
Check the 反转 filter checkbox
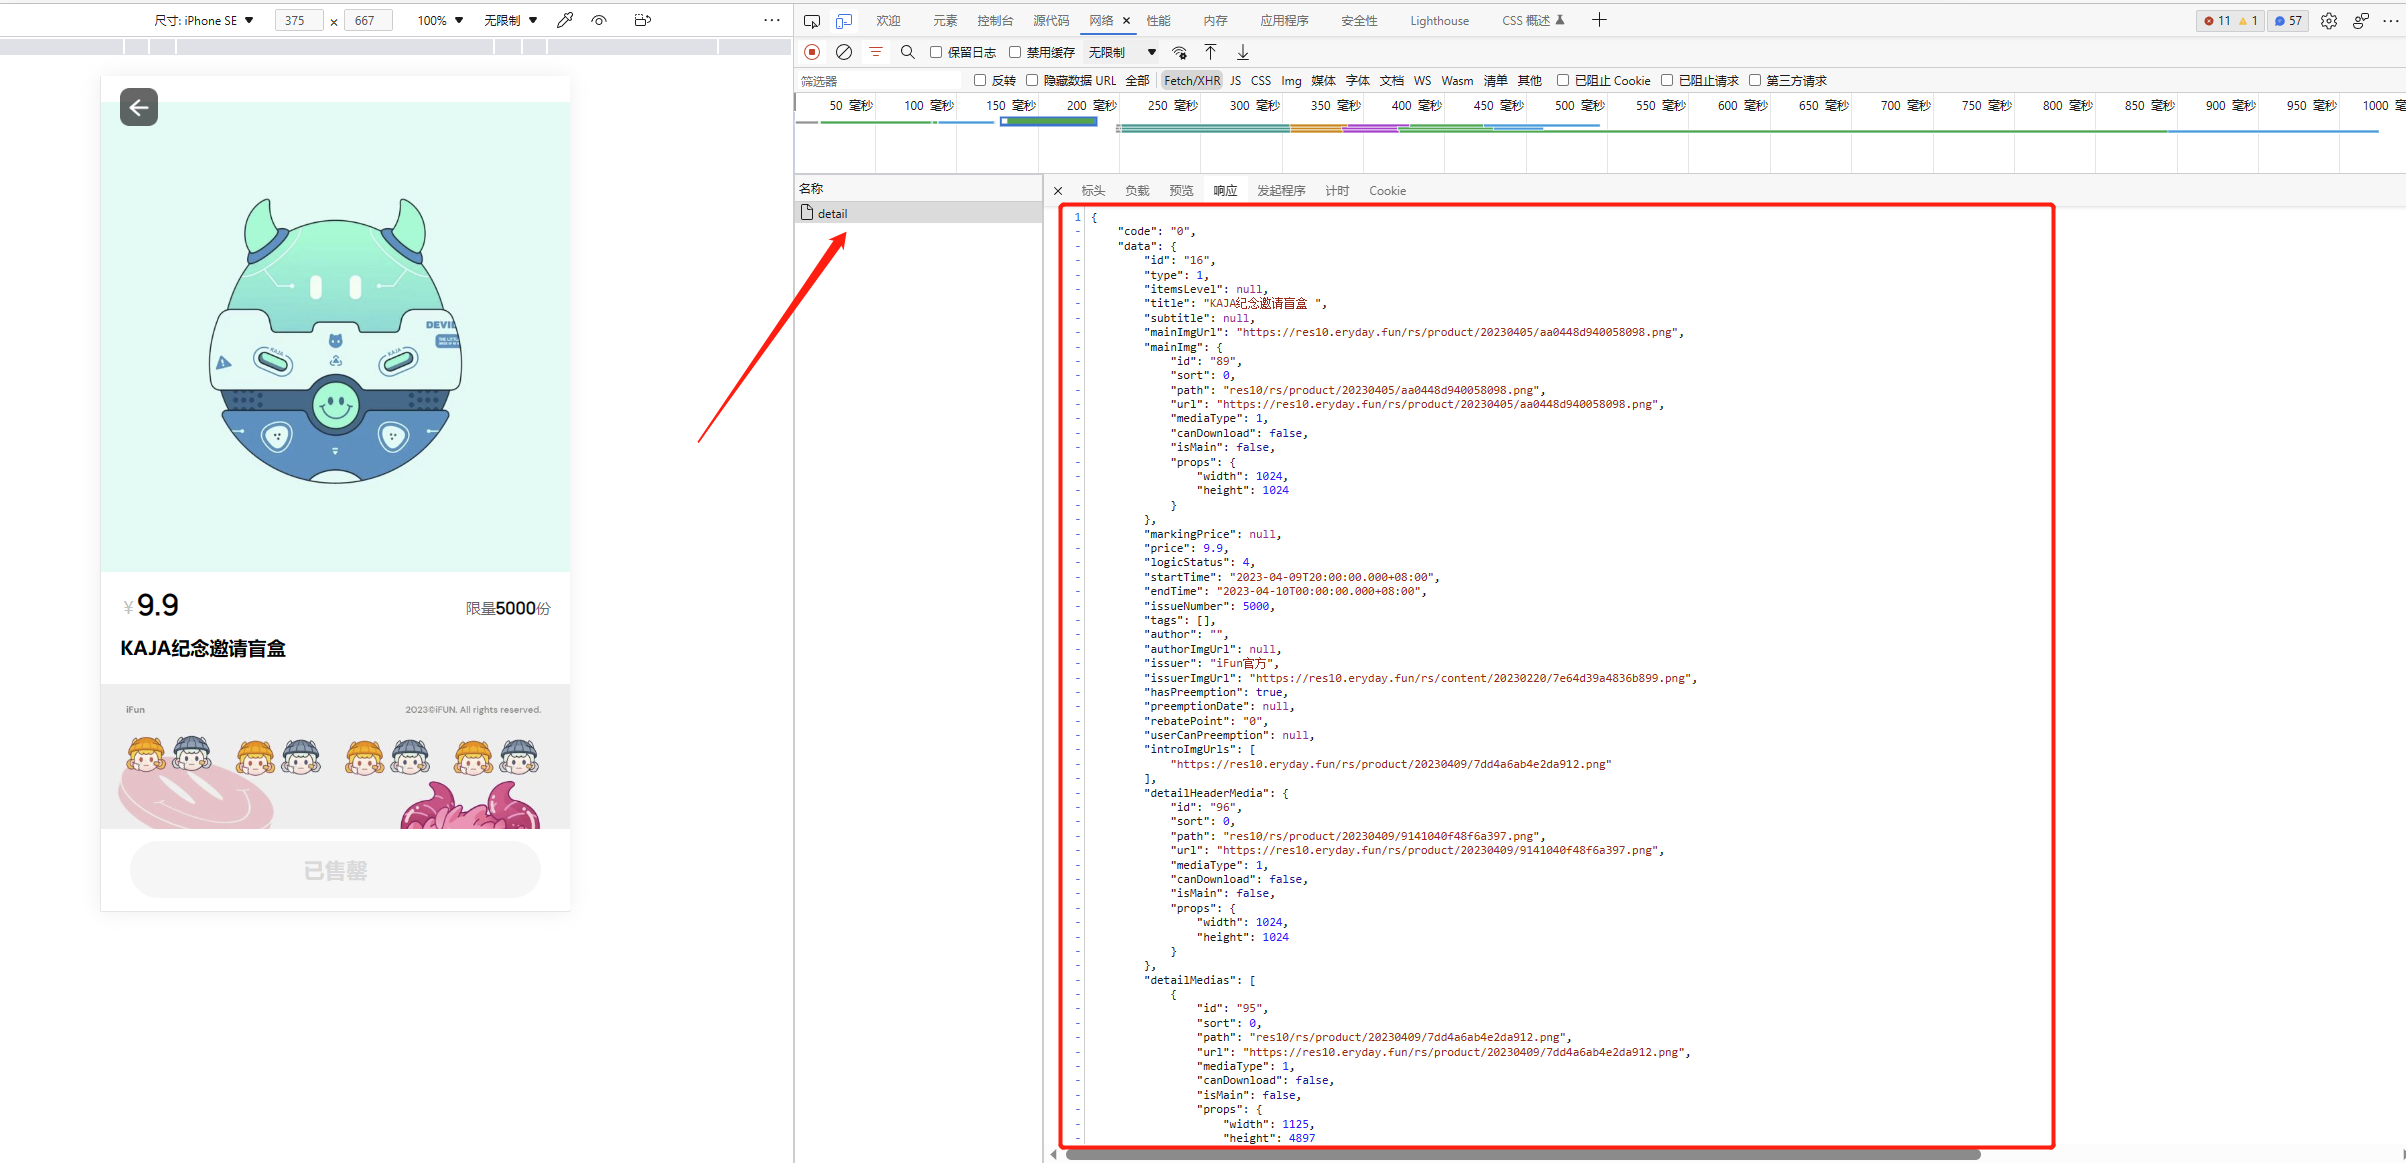tap(980, 80)
